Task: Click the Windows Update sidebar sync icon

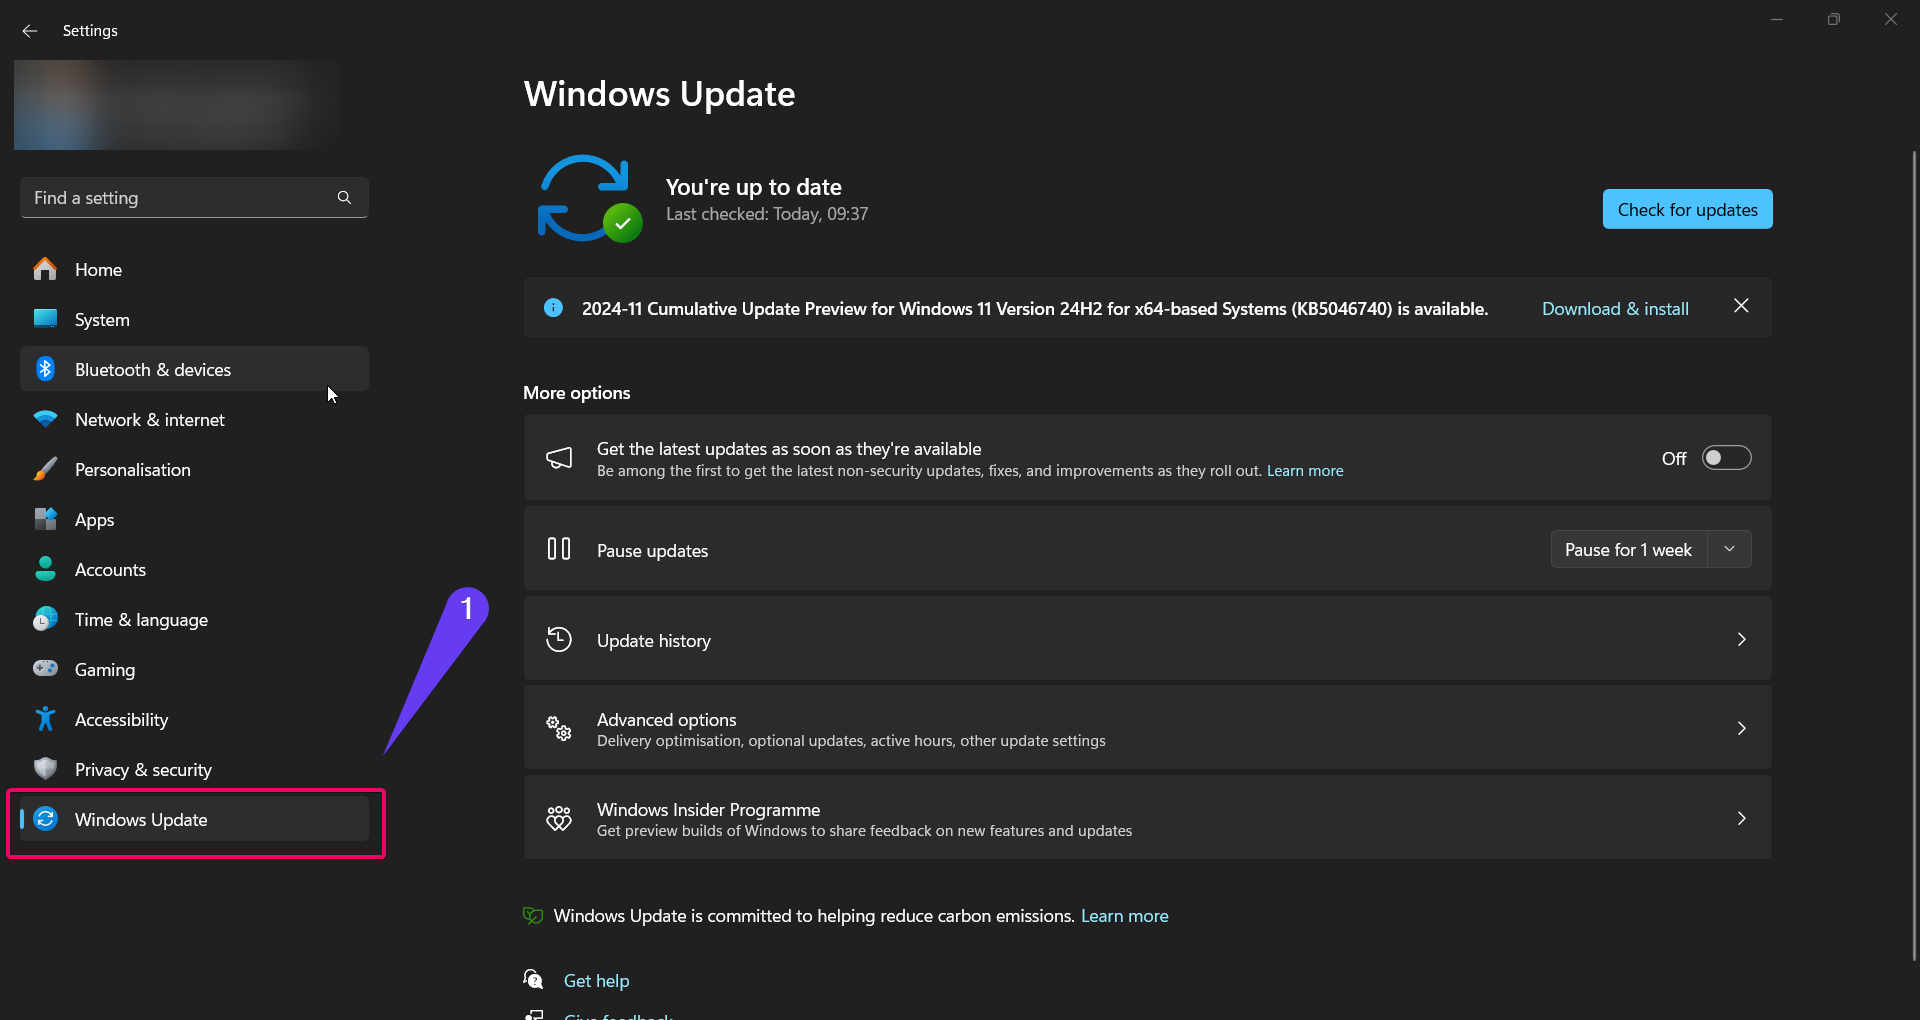Action: pyautogui.click(x=46, y=819)
